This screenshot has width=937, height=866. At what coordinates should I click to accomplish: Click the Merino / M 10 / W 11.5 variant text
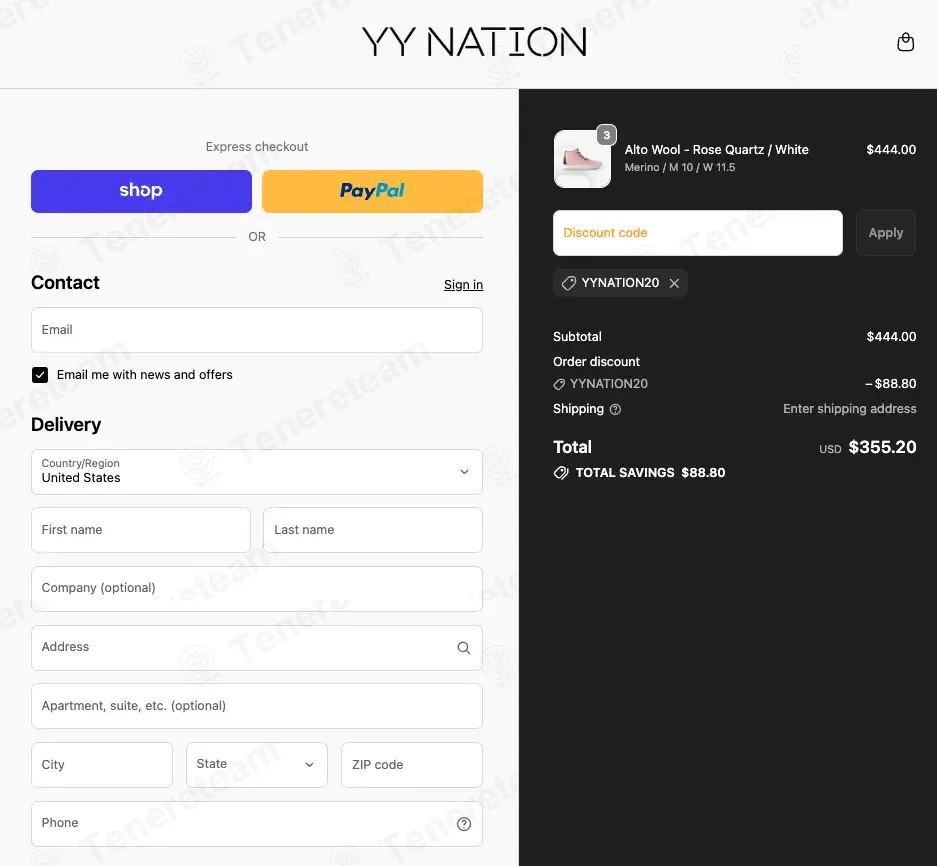coord(679,167)
